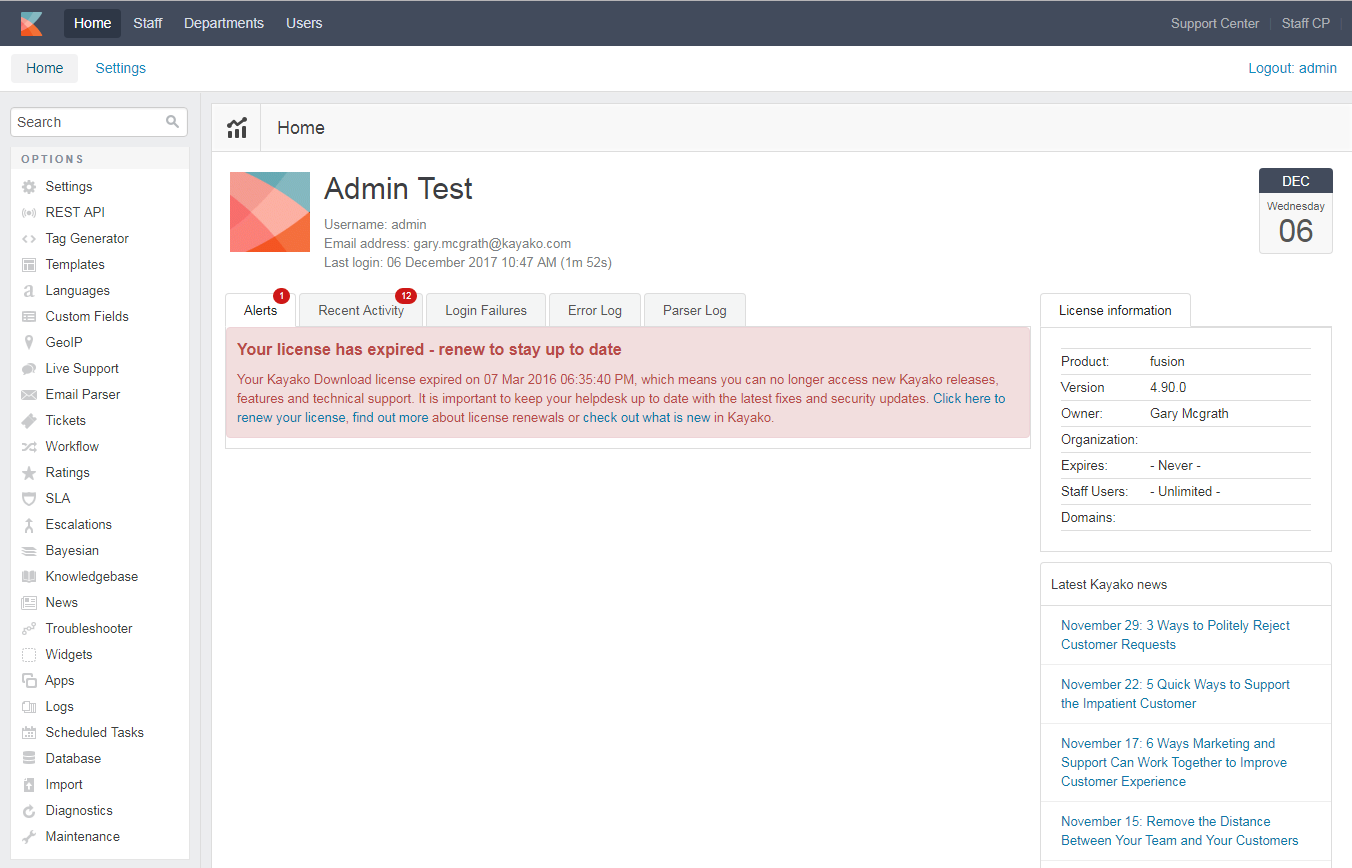Viewport: 1352px width, 868px height.
Task: Open news article about Impatient Customer
Action: tap(1175, 694)
